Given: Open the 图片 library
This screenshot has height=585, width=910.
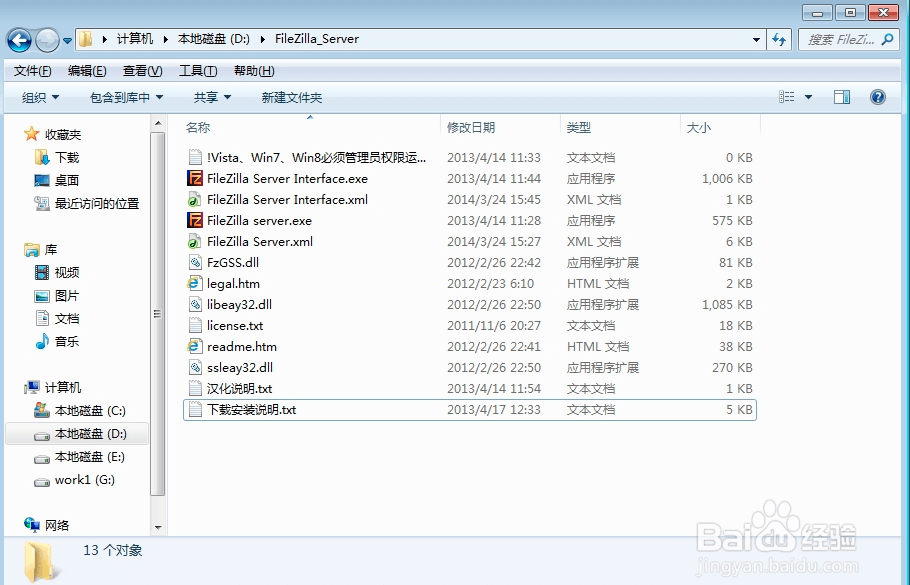Looking at the screenshot, I should click(57, 295).
